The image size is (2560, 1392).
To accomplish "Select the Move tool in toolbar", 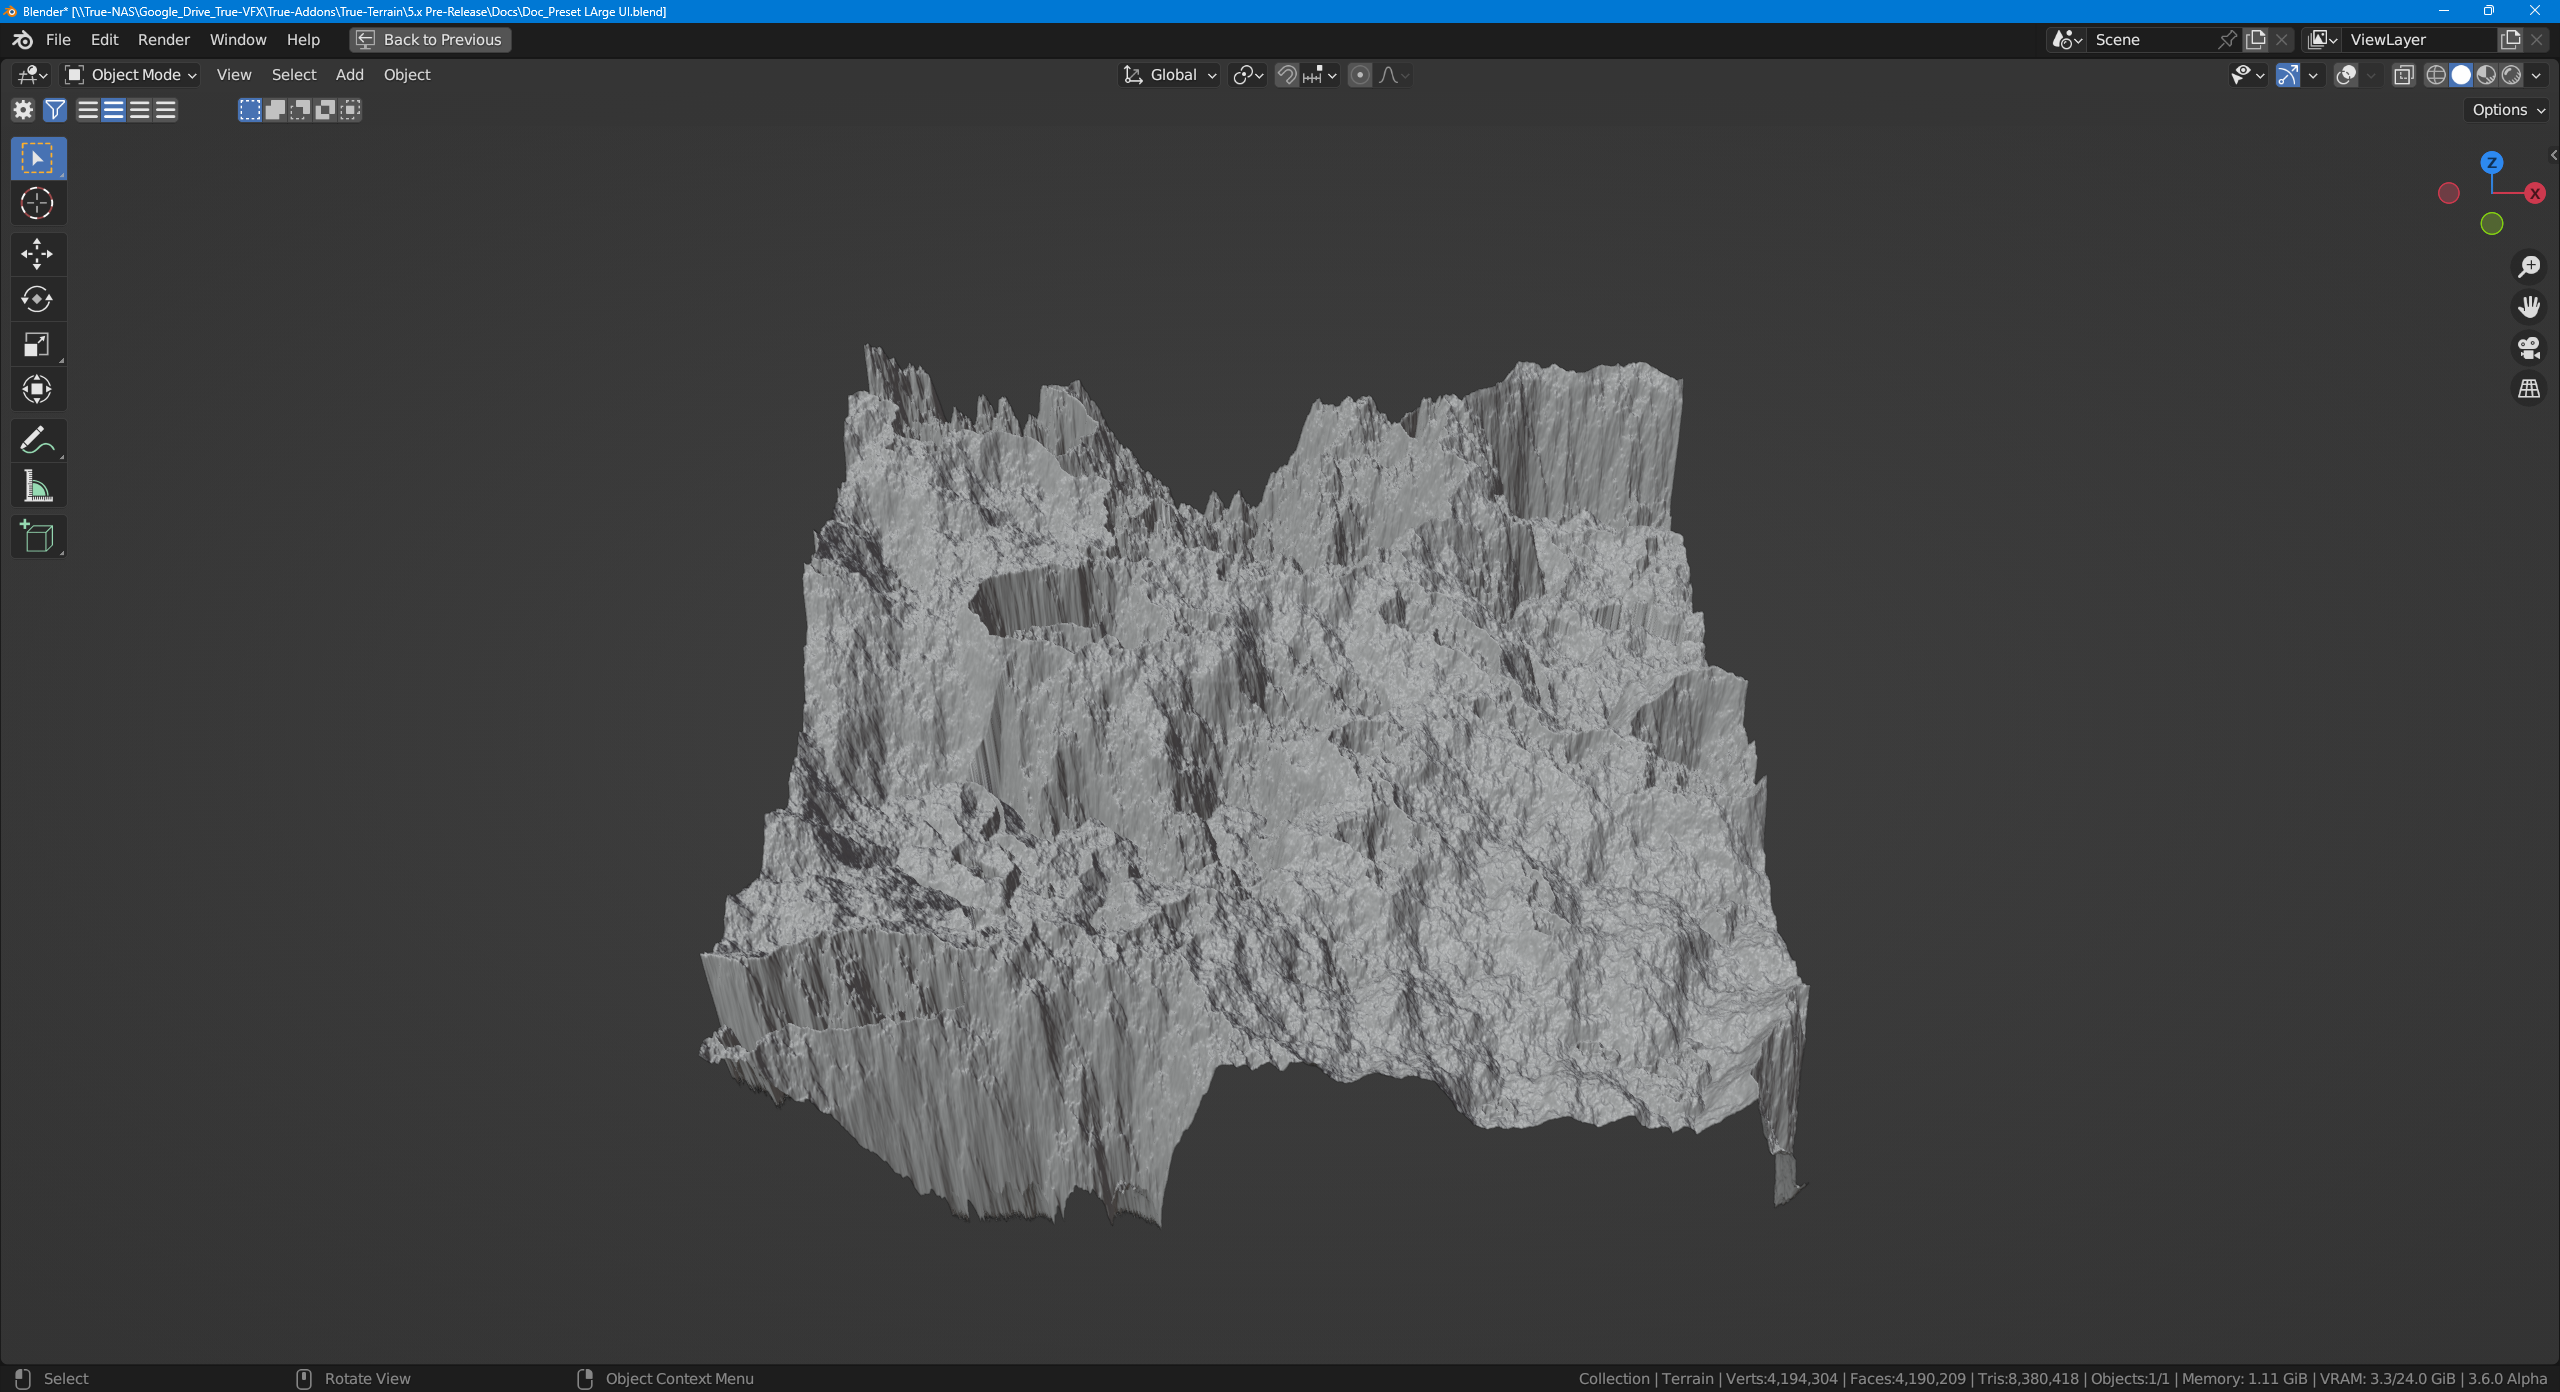I will pos(37,254).
